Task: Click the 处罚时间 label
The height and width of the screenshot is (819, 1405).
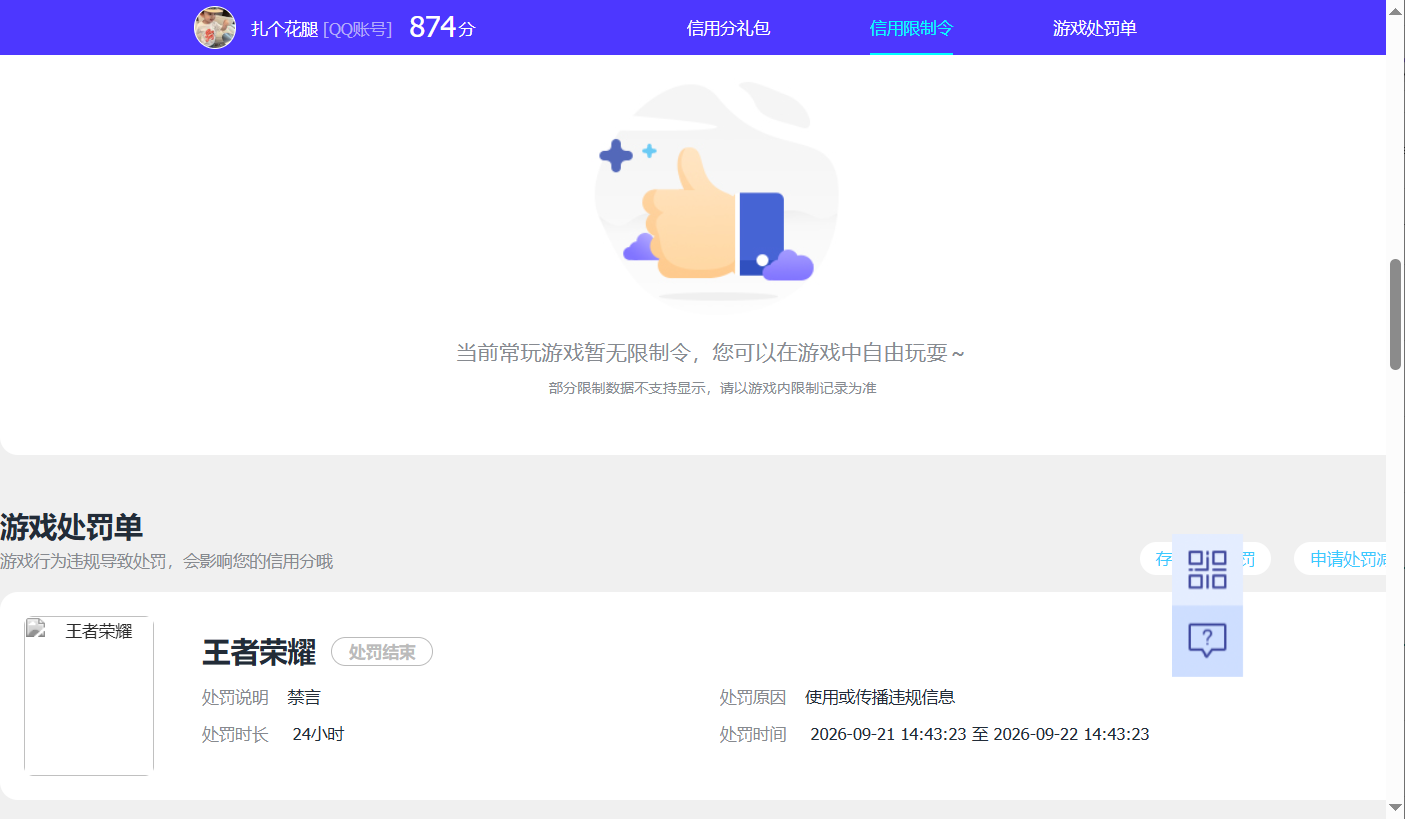Action: 753,734
